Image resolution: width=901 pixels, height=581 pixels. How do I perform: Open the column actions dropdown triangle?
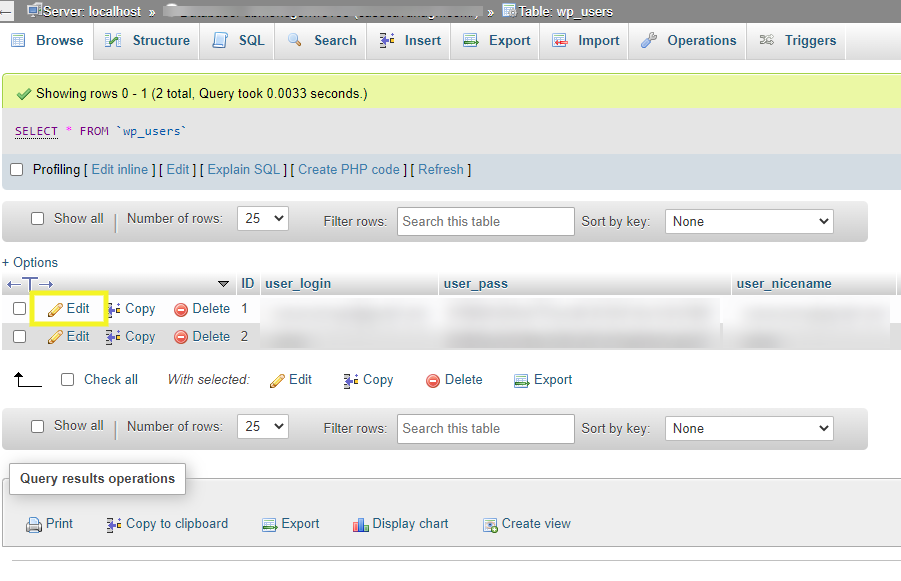click(x=224, y=284)
